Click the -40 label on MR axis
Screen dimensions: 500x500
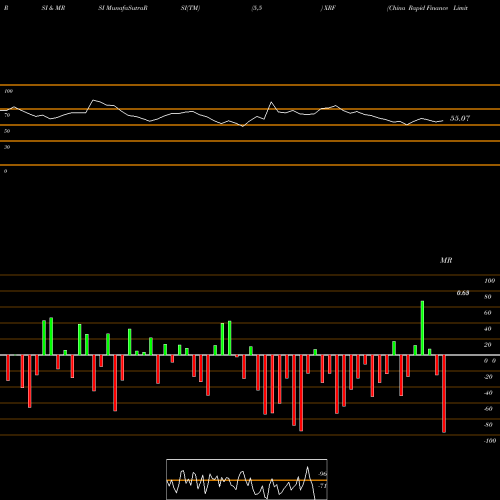point(488,393)
